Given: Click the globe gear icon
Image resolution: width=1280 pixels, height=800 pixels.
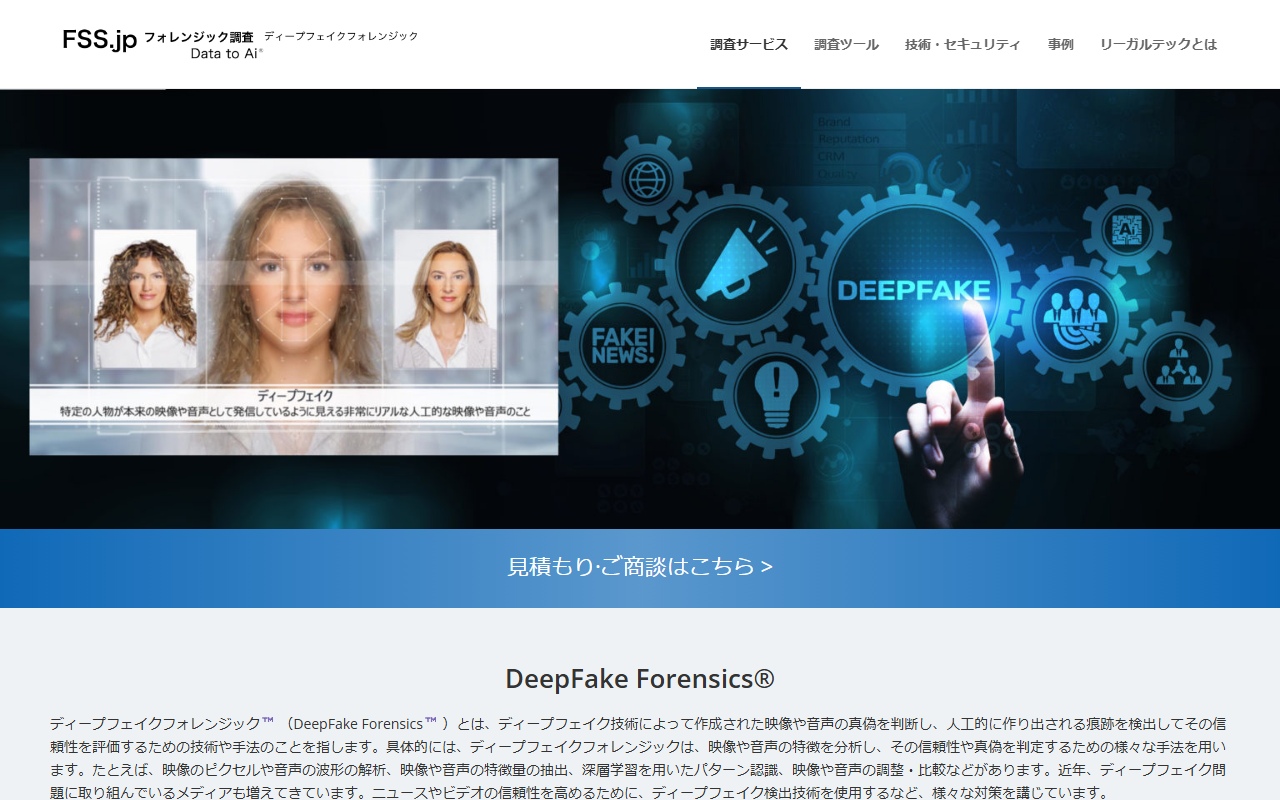Looking at the screenshot, I should (646, 180).
